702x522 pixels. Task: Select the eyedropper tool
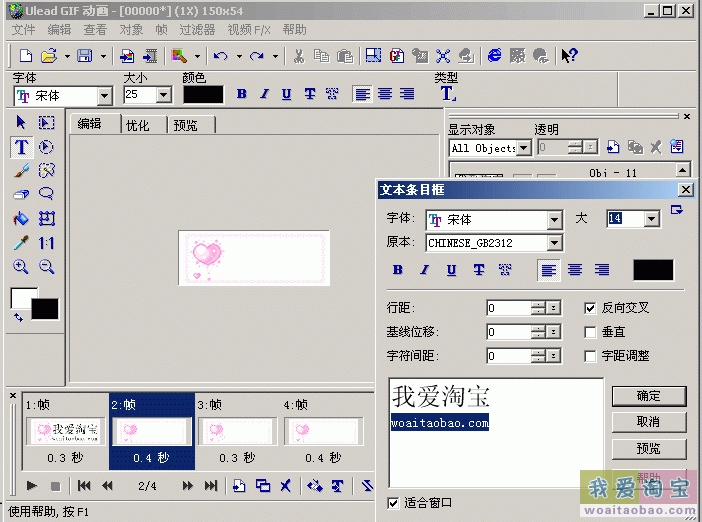click(21, 243)
